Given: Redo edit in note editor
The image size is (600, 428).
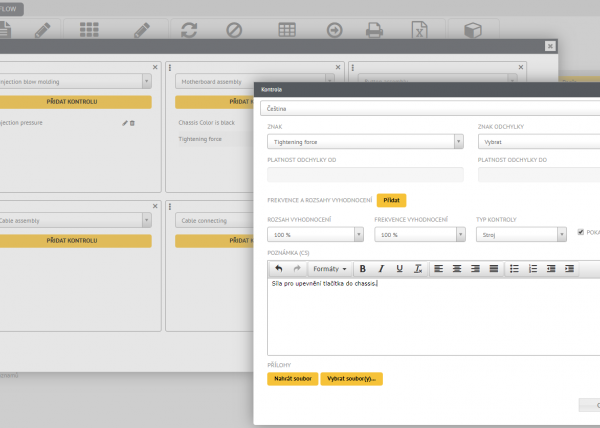Looking at the screenshot, I should click(297, 269).
